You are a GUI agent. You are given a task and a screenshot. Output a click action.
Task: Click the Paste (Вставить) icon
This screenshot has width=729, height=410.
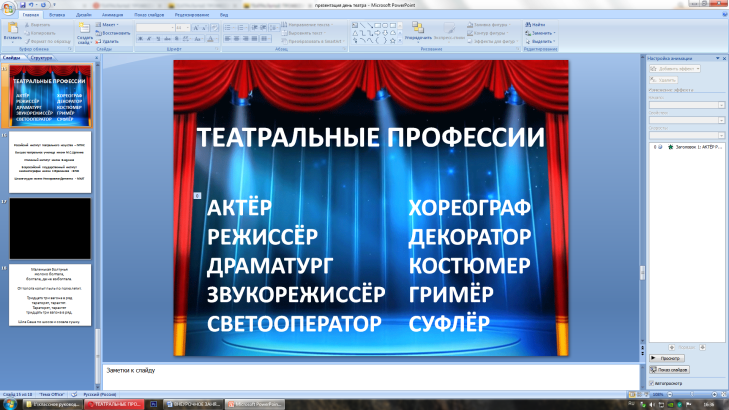pos(12,30)
